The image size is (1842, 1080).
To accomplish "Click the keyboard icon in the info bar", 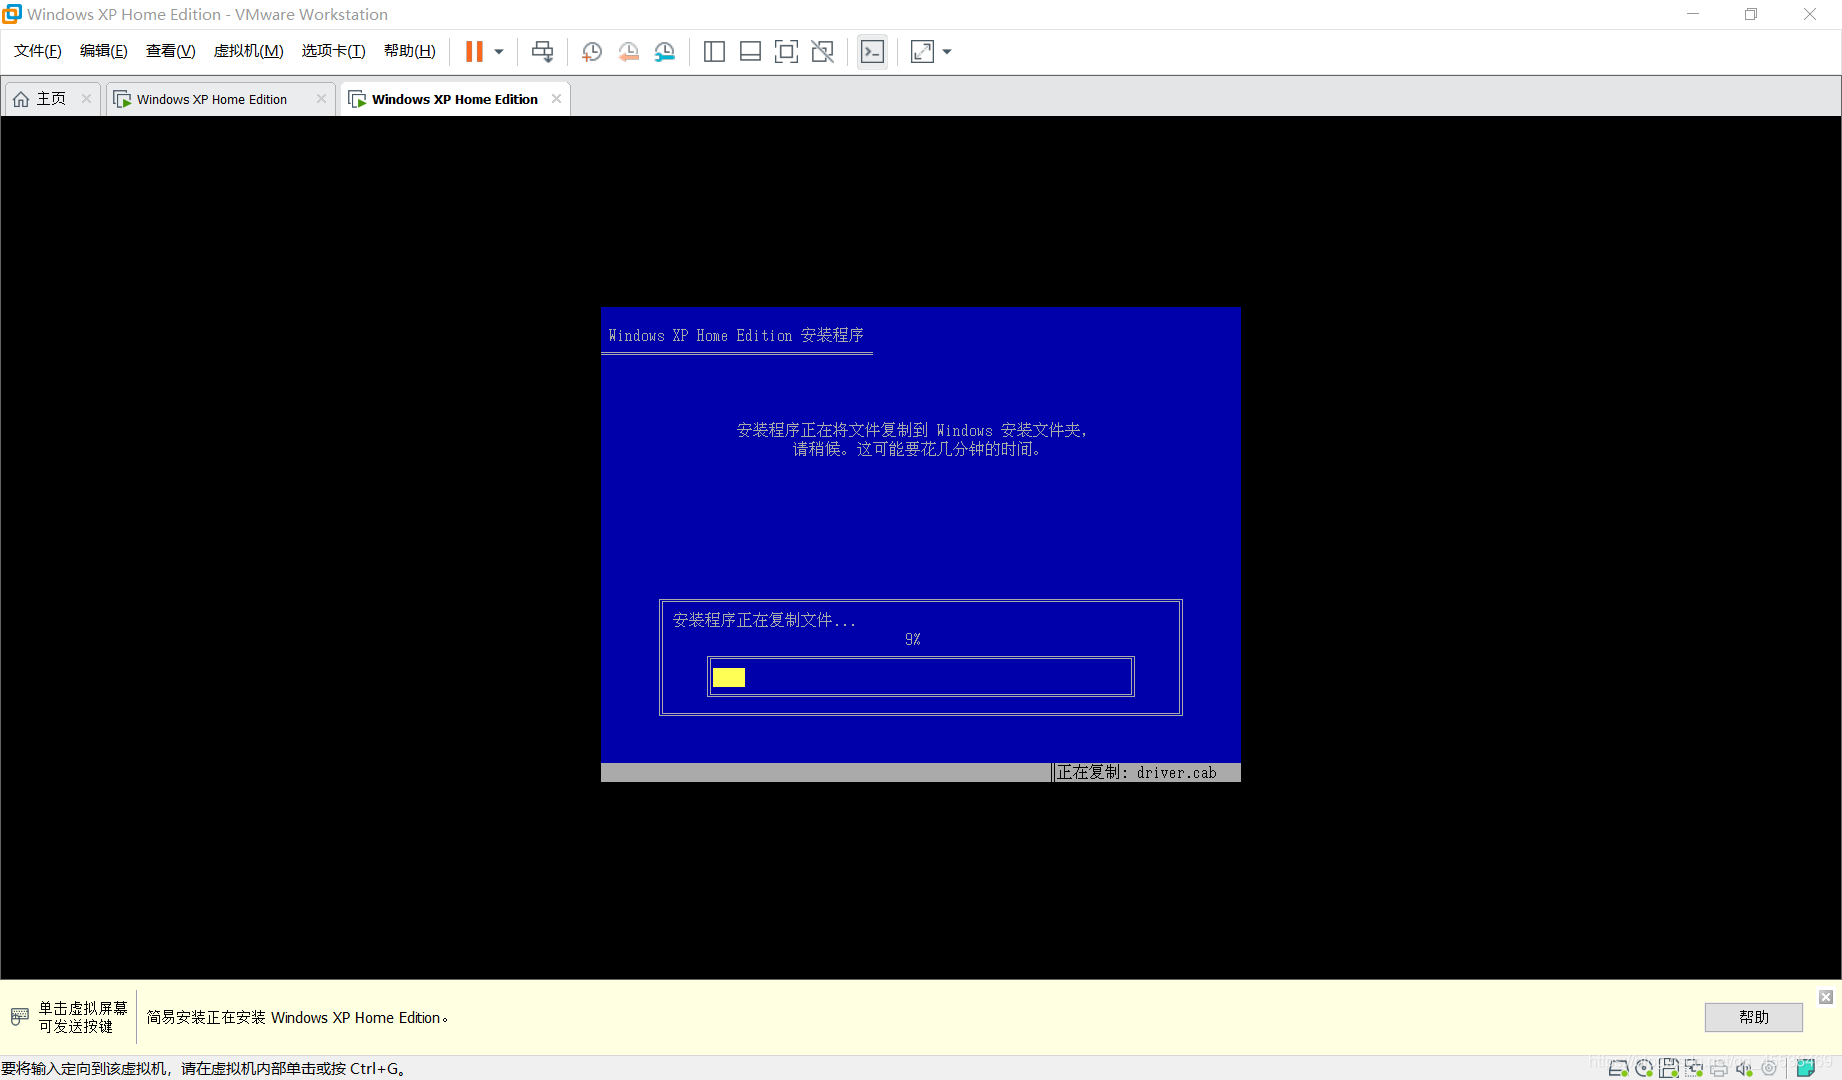I will point(19,1017).
